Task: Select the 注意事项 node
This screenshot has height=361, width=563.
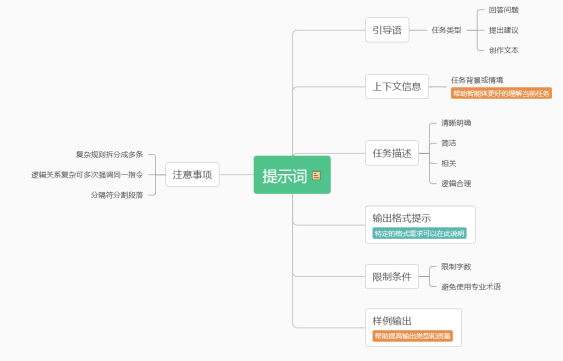Action: 192,175
